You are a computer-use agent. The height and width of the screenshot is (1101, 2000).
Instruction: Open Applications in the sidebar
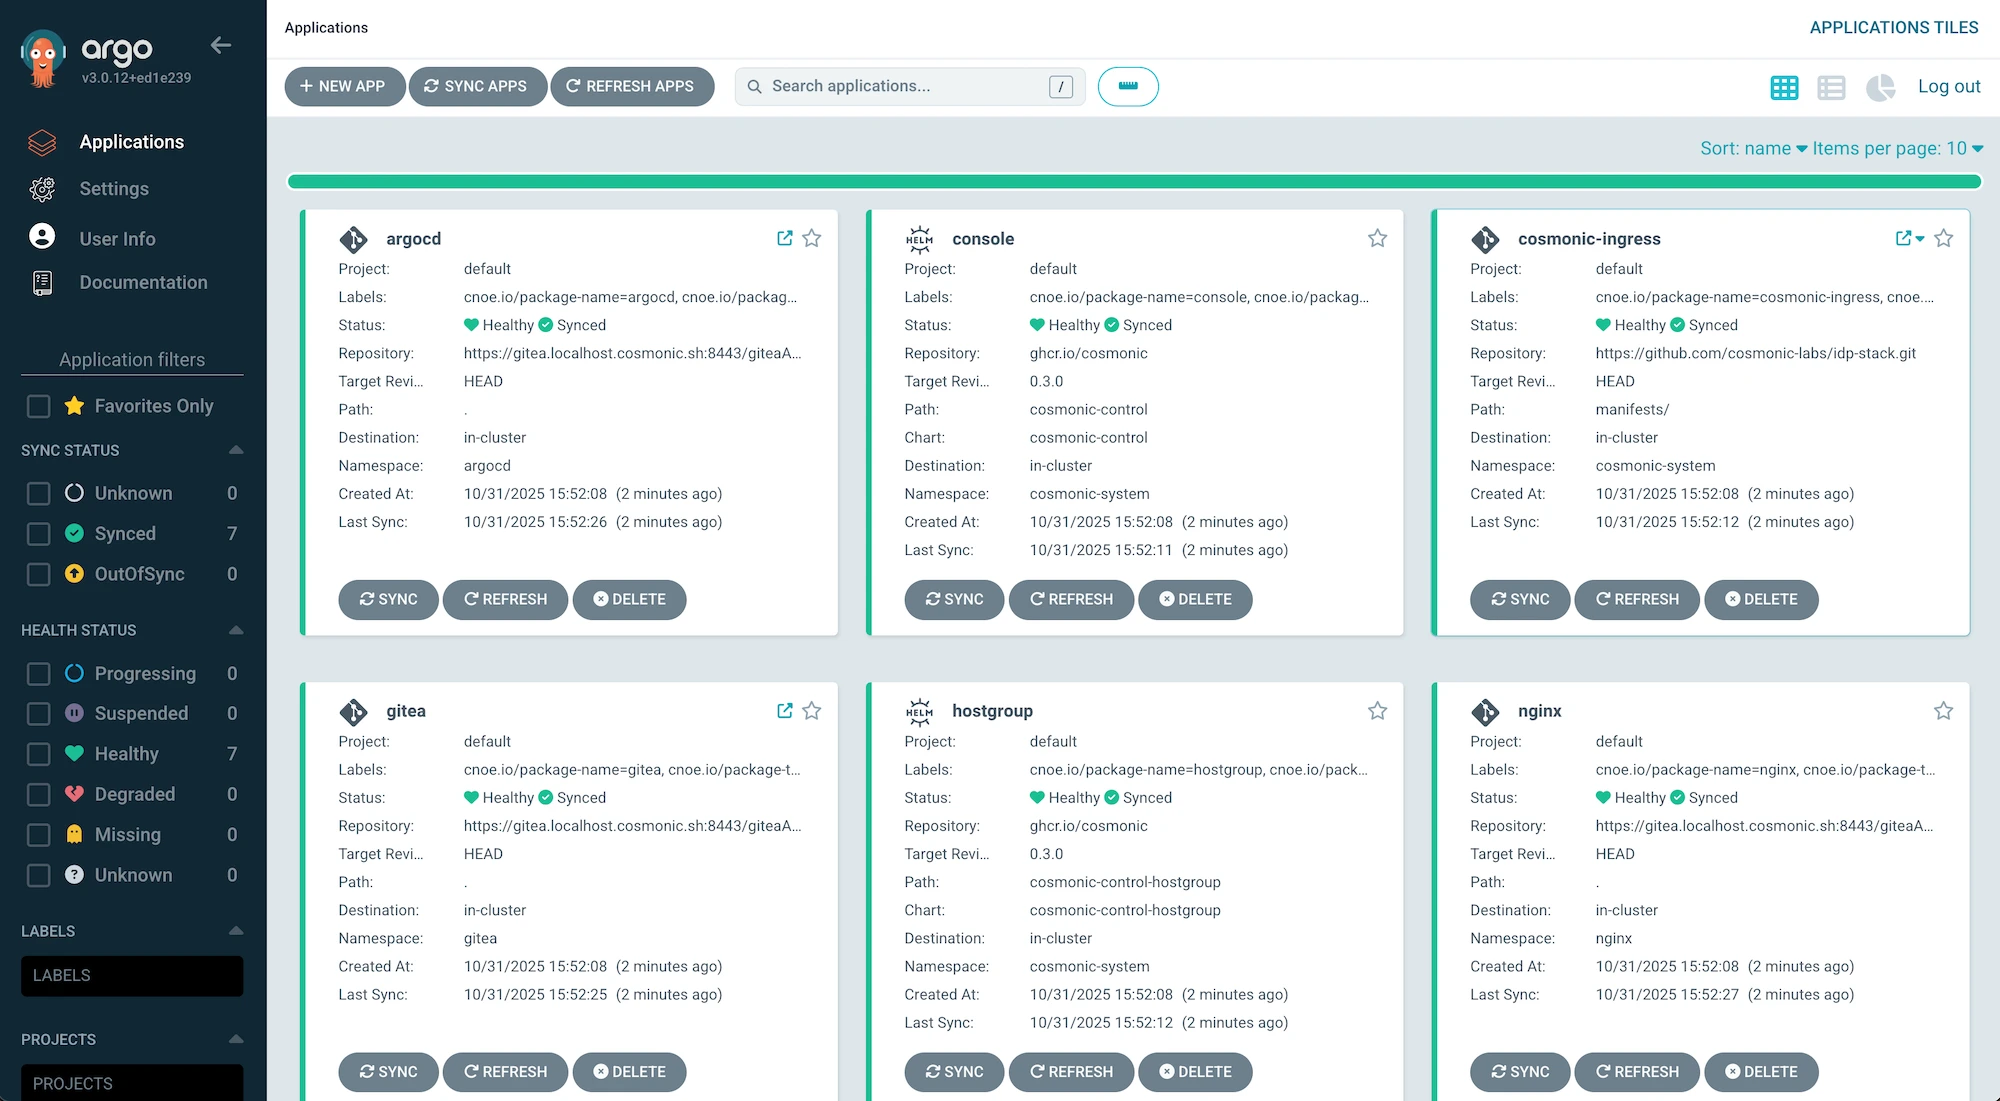click(x=132, y=142)
